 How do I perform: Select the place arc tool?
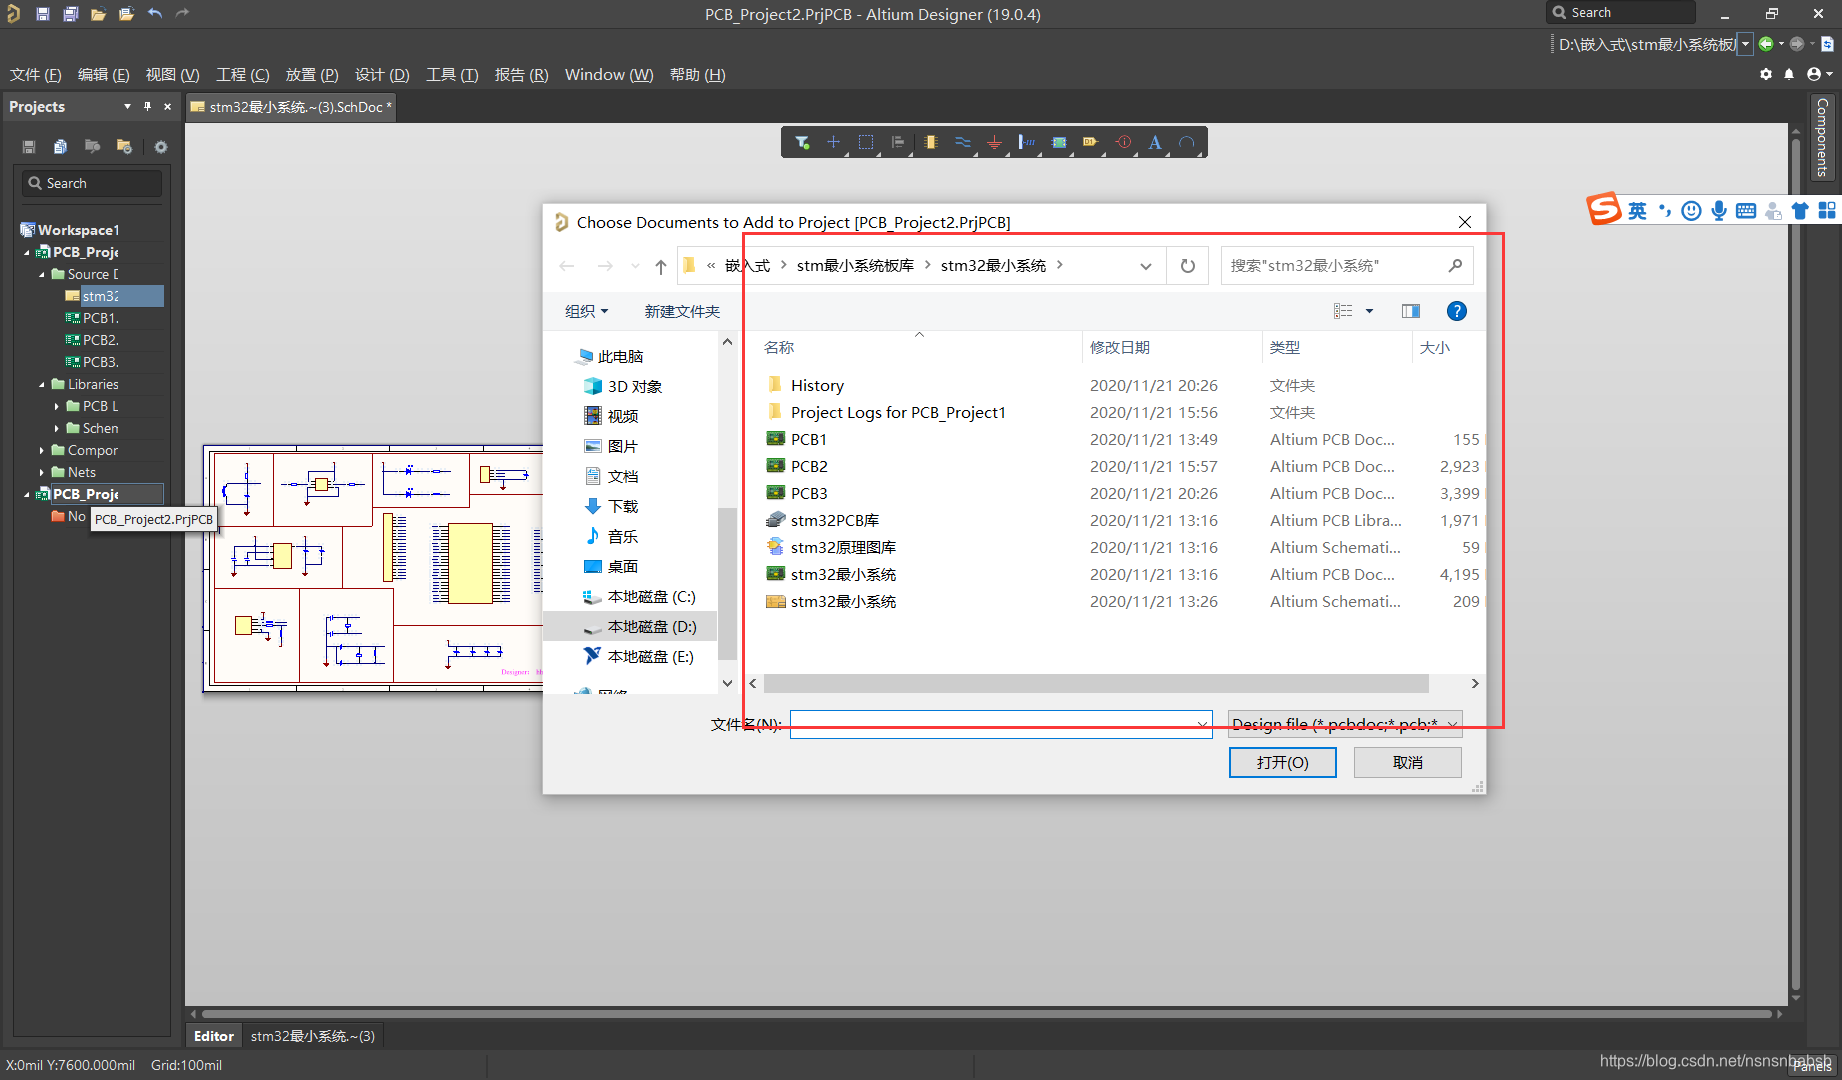coord(1187,142)
